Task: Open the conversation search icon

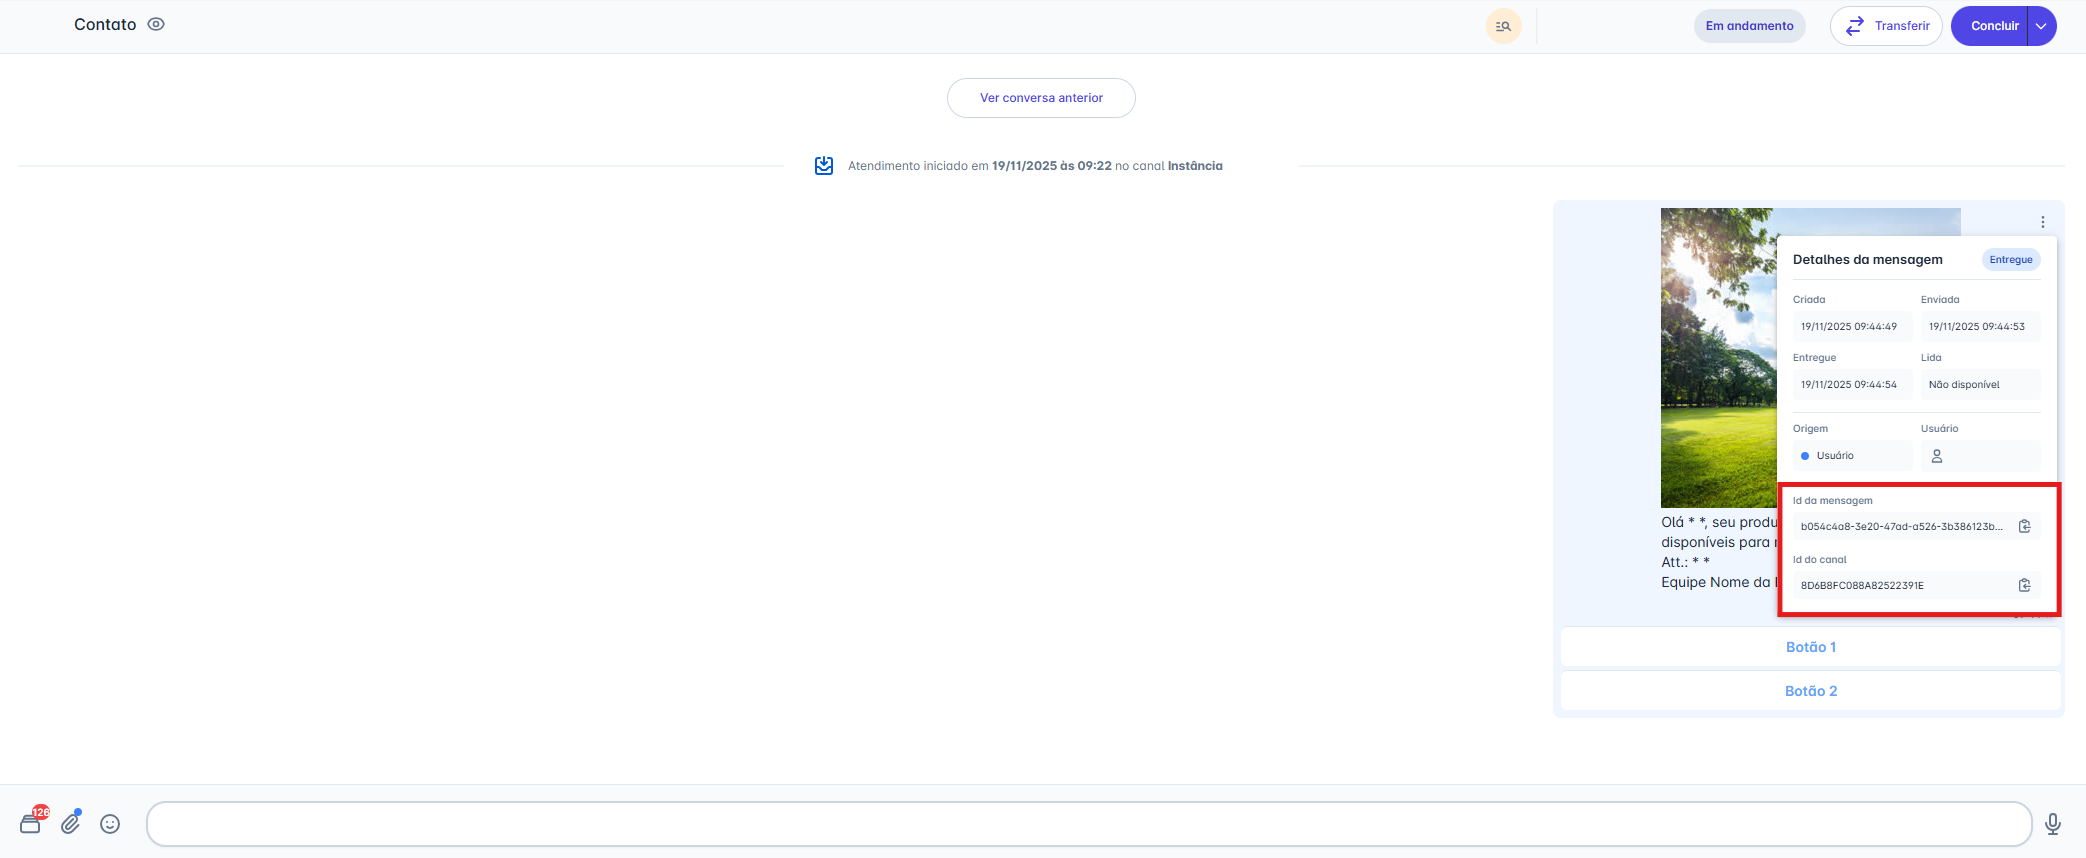Action: (x=1502, y=26)
